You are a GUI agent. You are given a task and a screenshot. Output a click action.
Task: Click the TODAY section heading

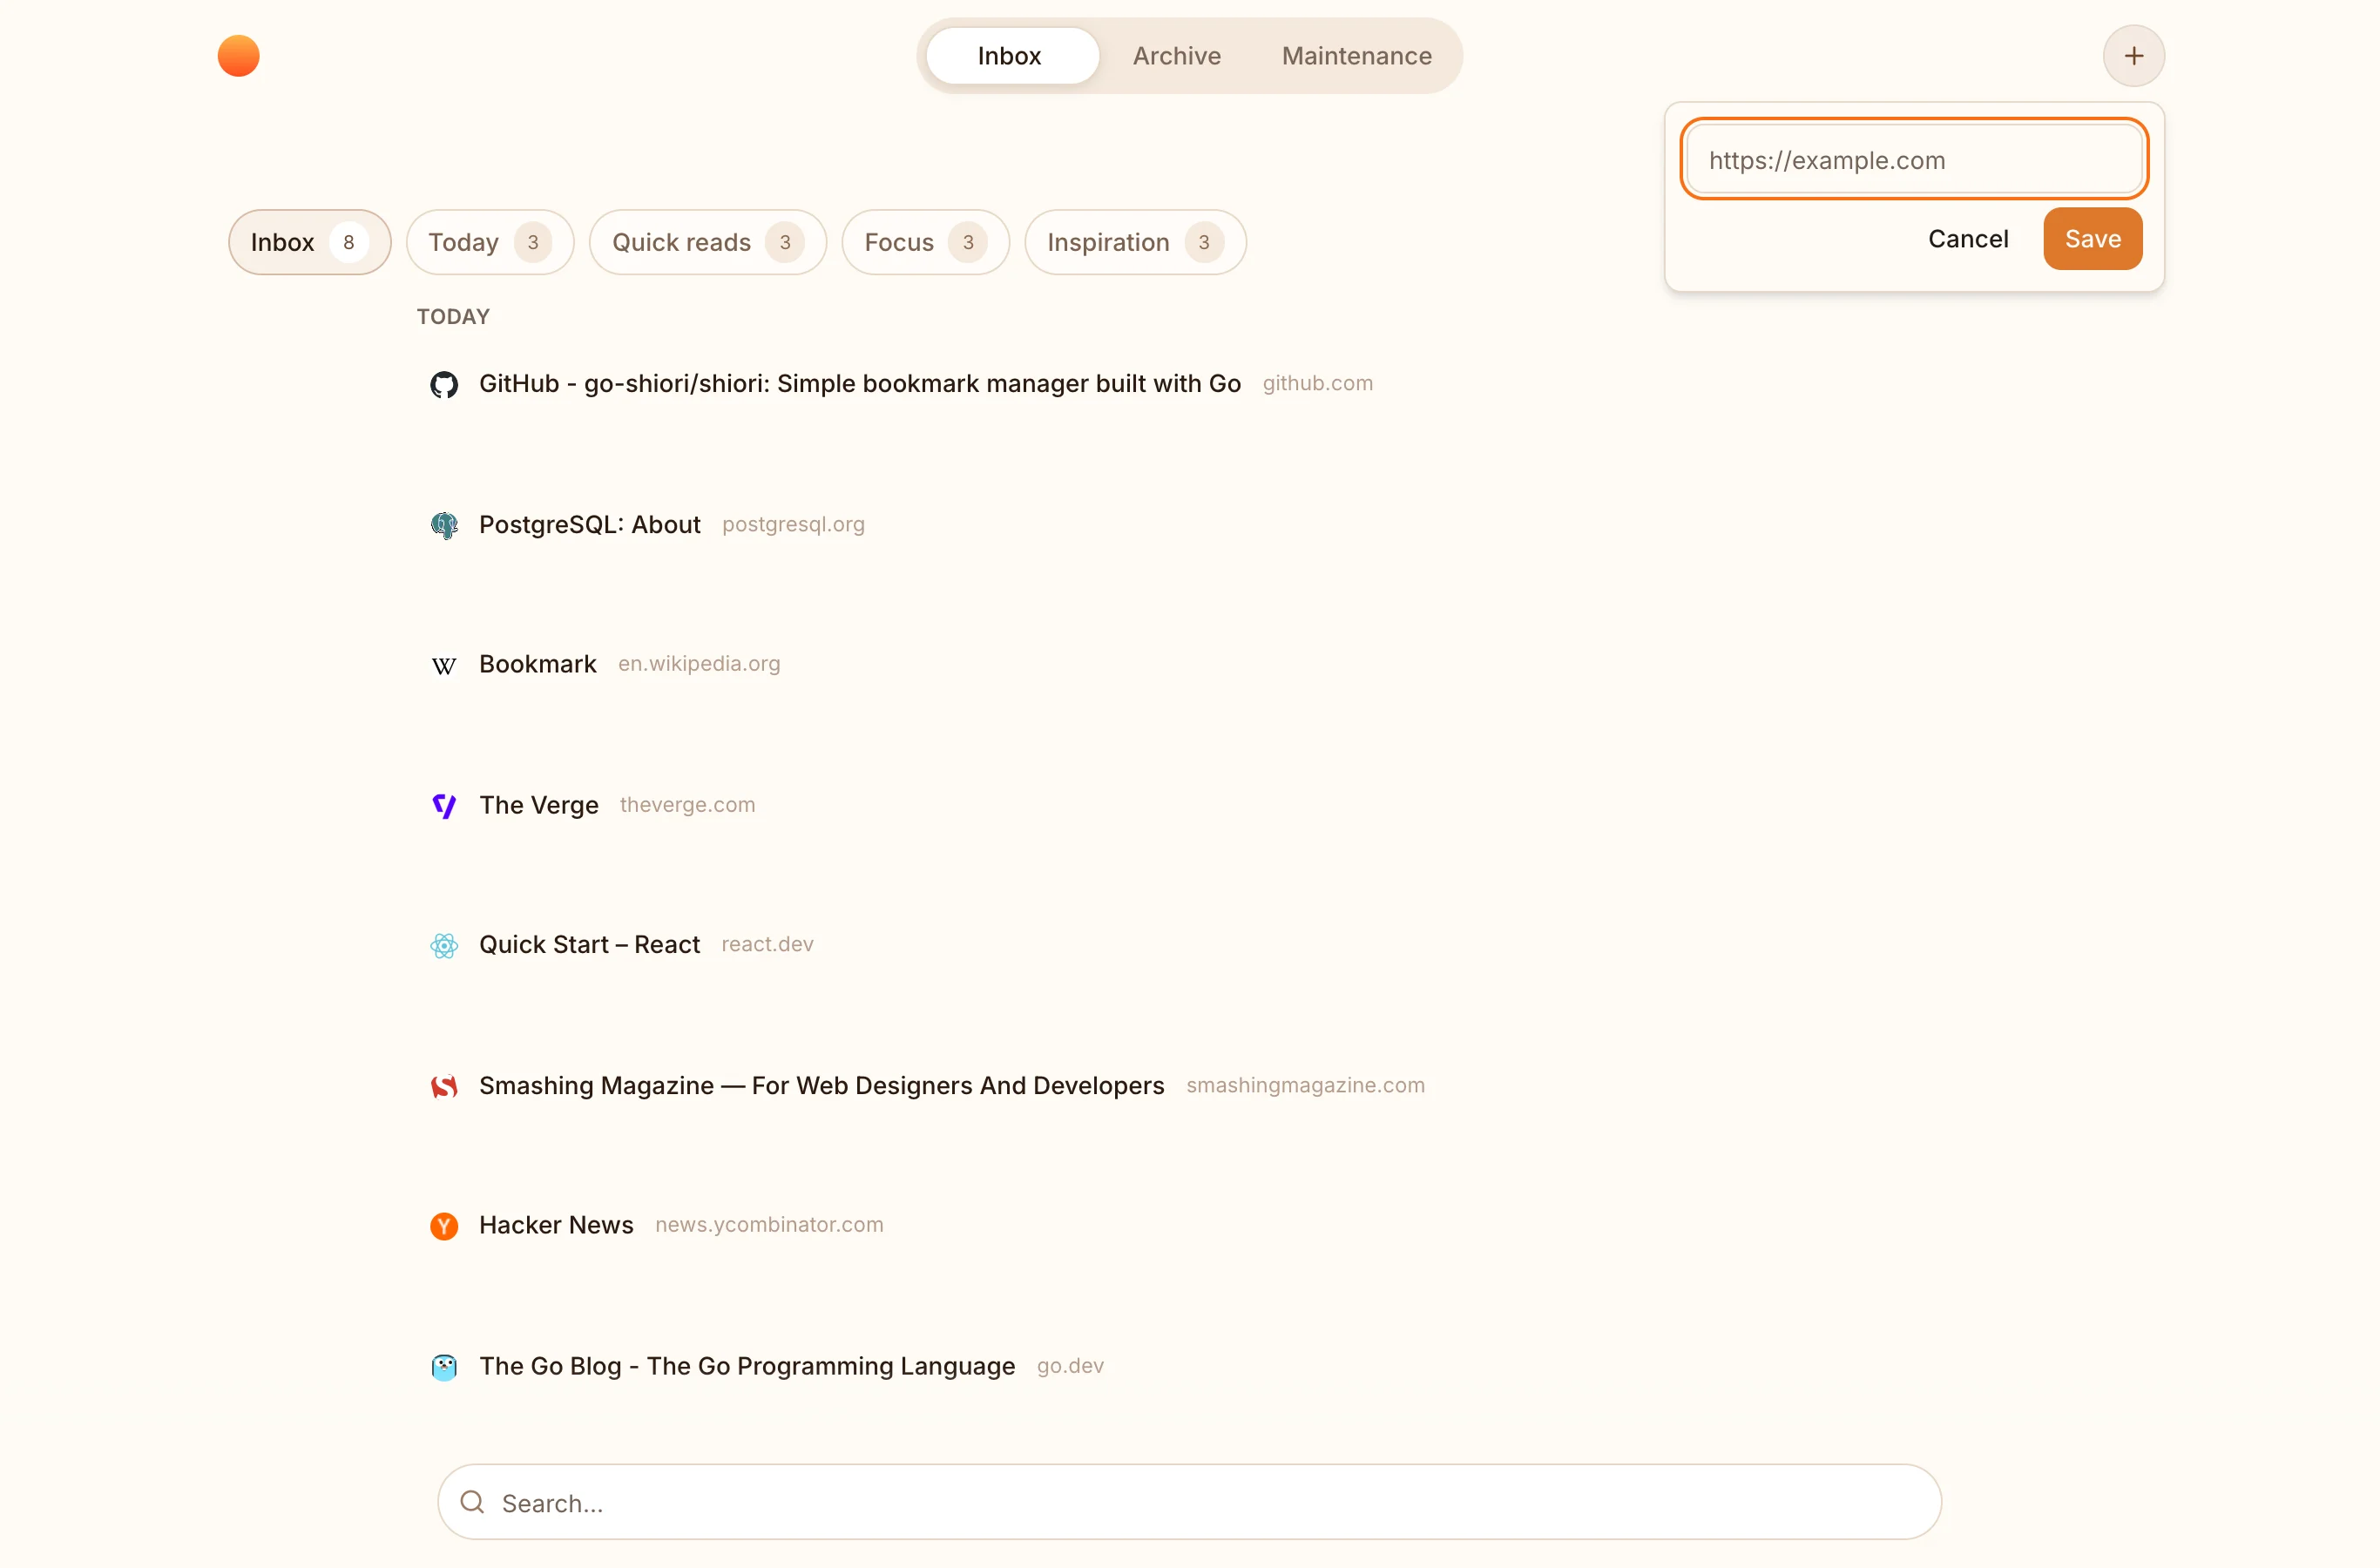click(x=453, y=316)
